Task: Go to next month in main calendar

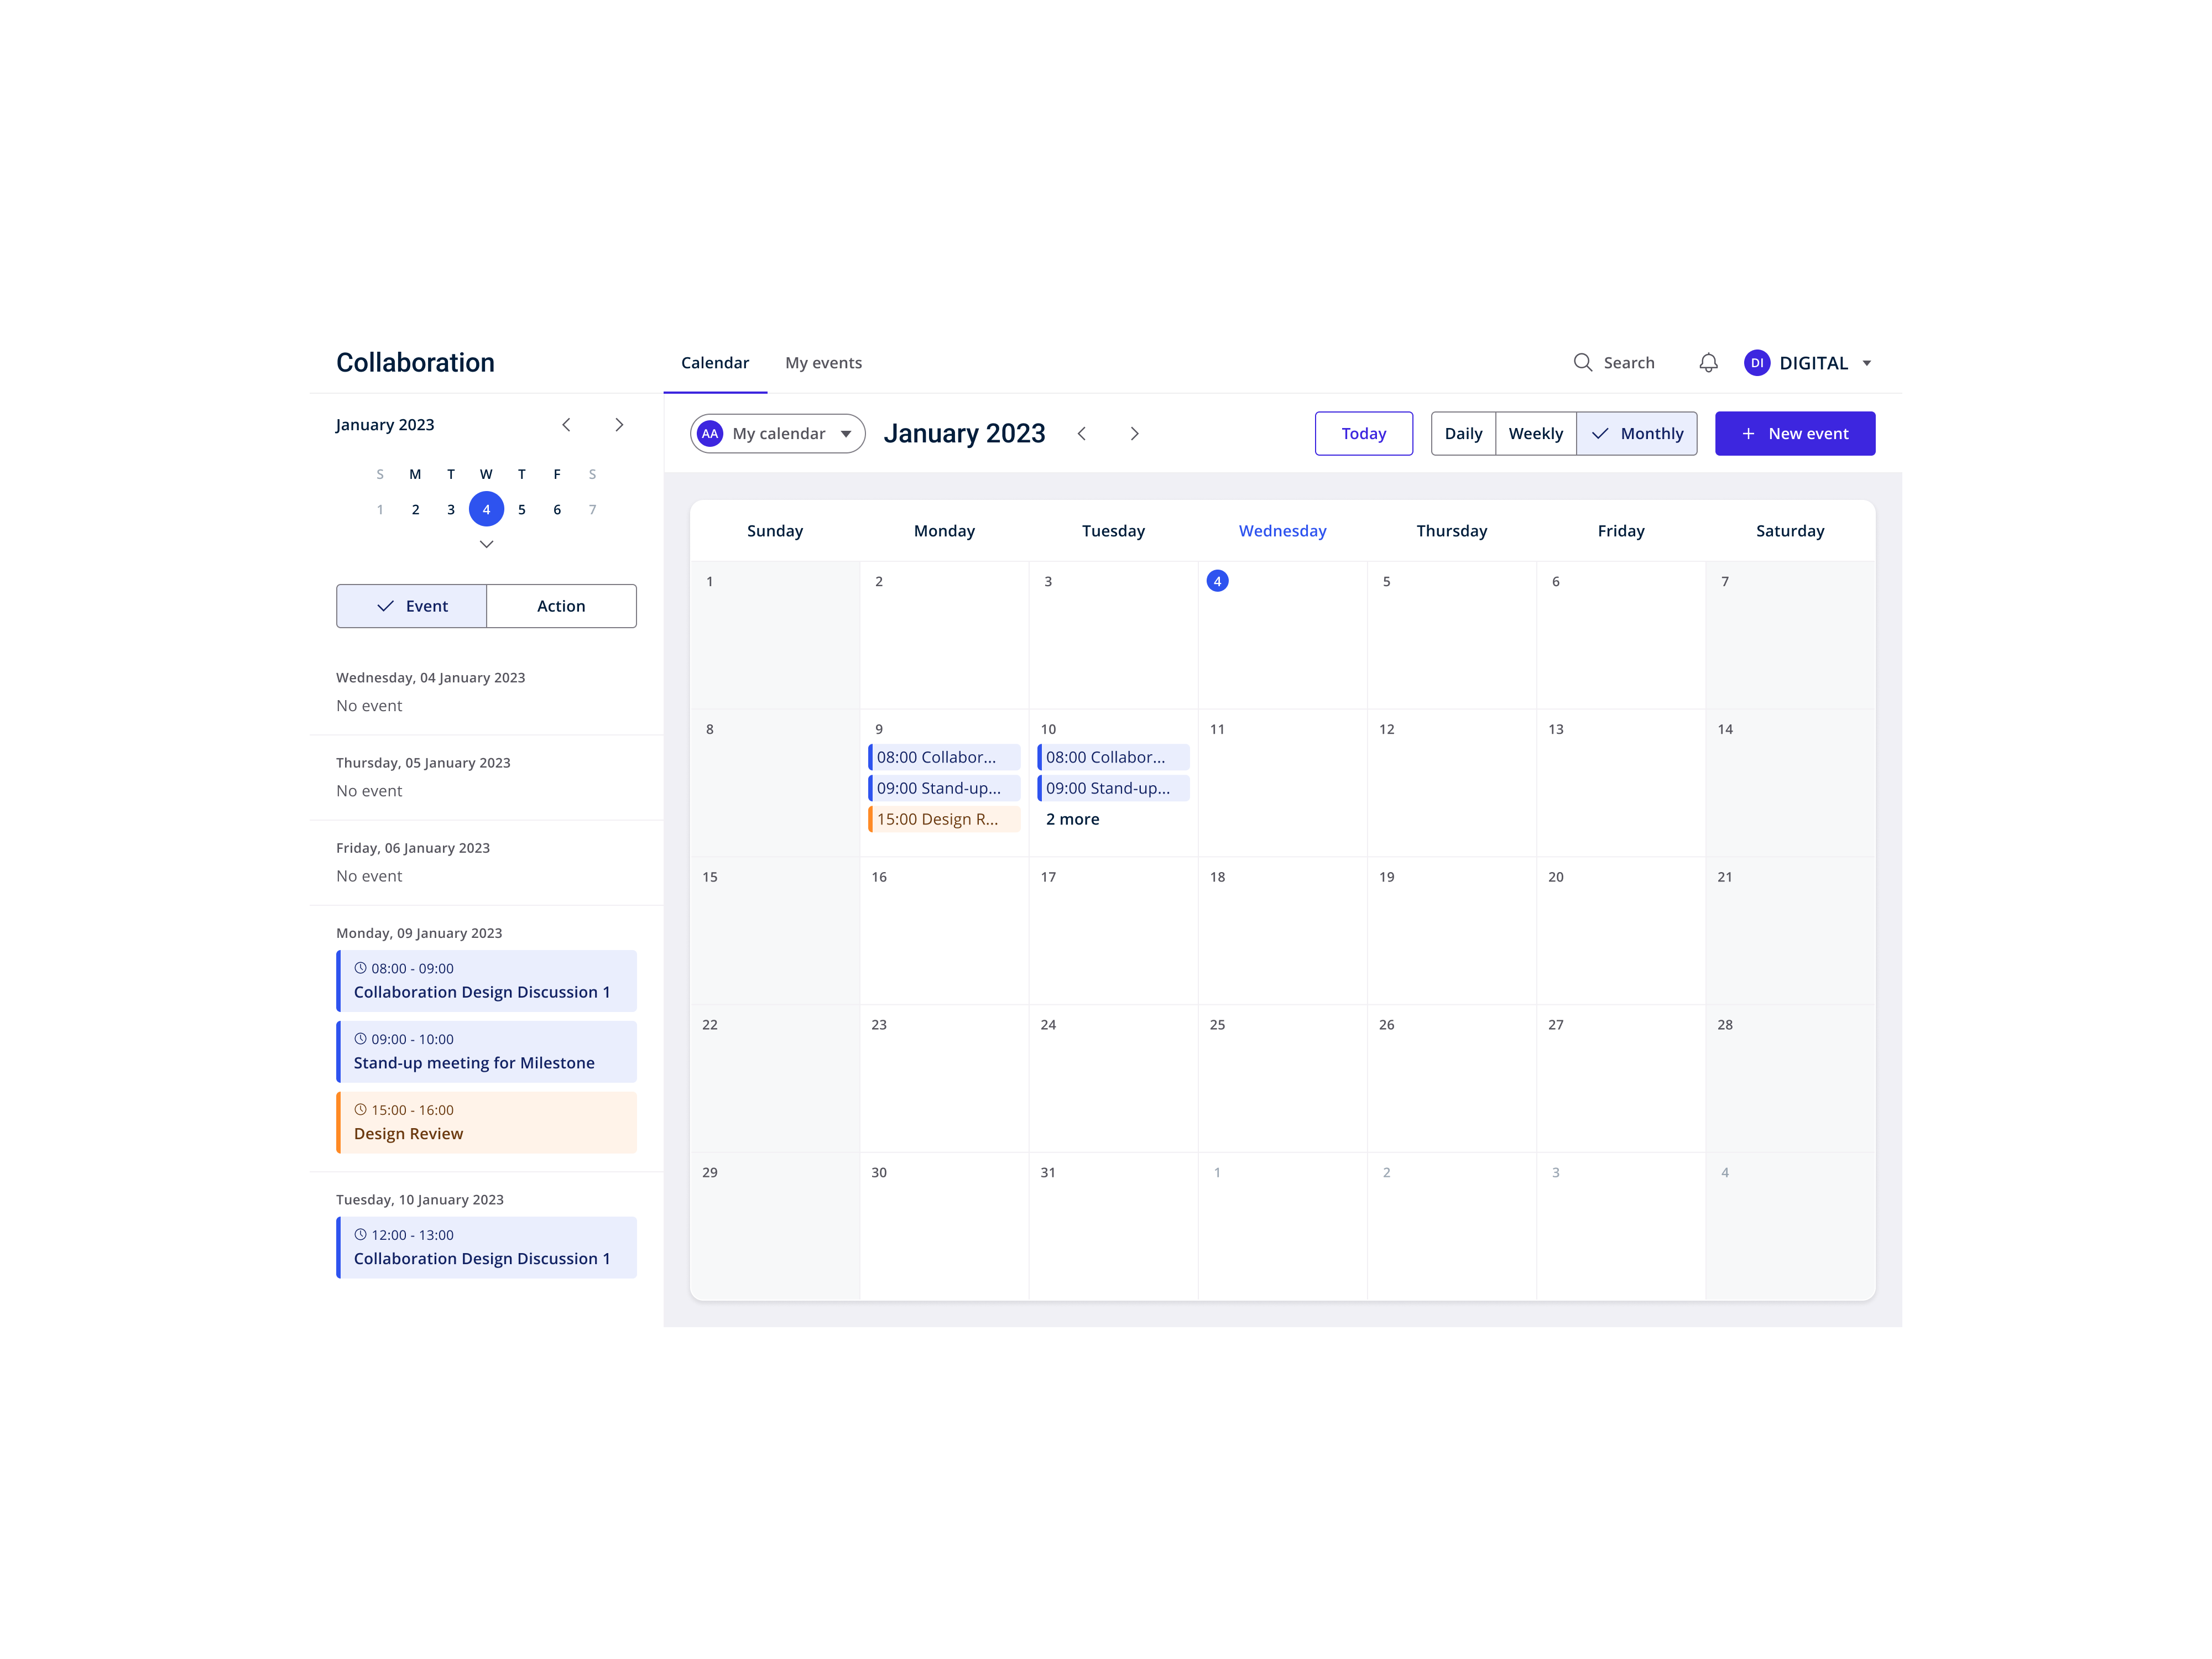Action: [1134, 433]
